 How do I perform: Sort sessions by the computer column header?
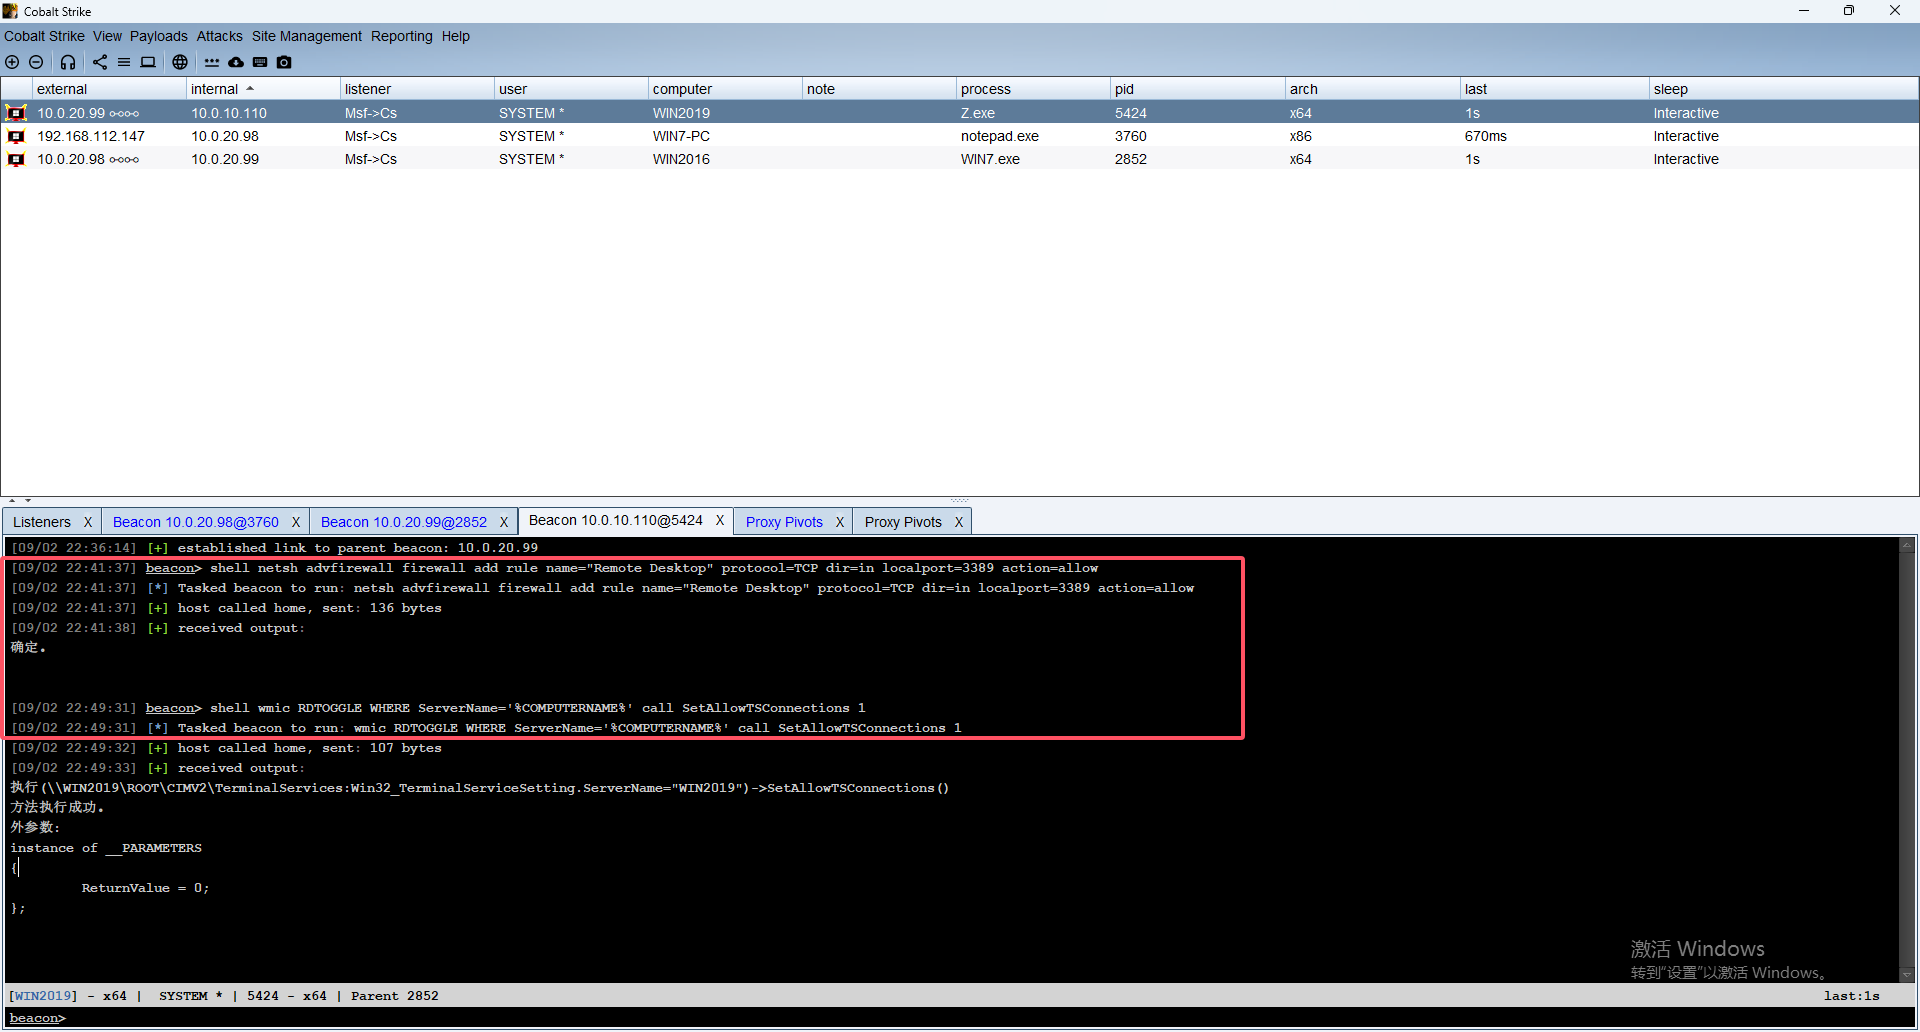726,89
